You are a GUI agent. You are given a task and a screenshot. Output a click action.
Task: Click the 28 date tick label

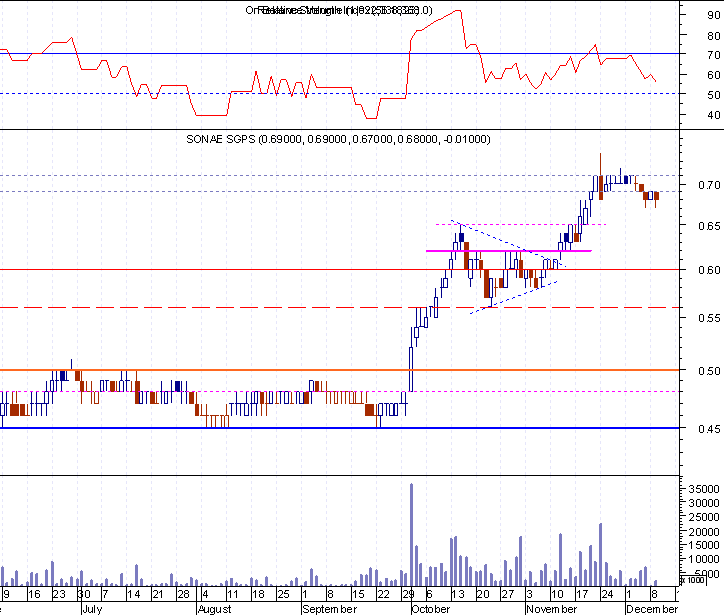click(x=183, y=594)
